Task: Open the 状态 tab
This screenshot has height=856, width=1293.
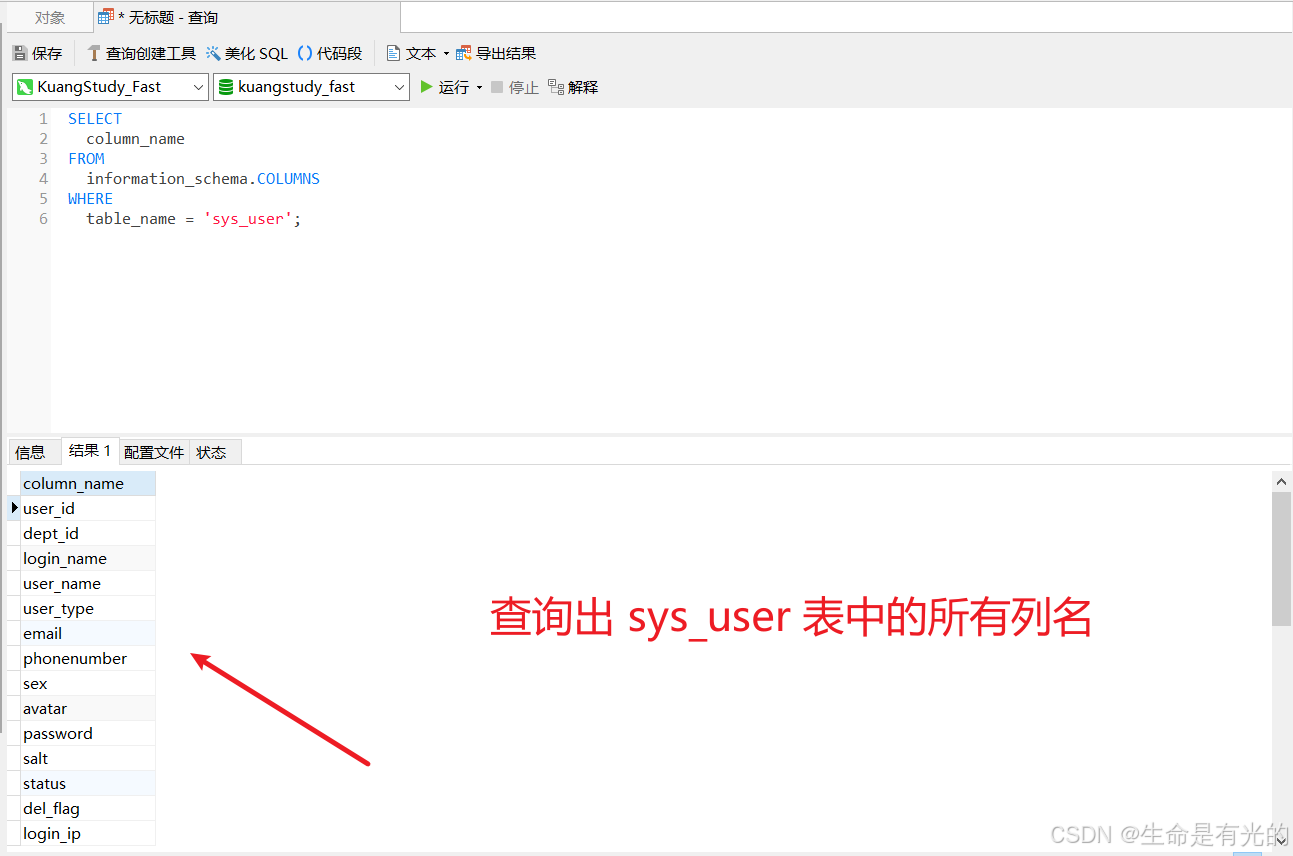Action: point(211,451)
